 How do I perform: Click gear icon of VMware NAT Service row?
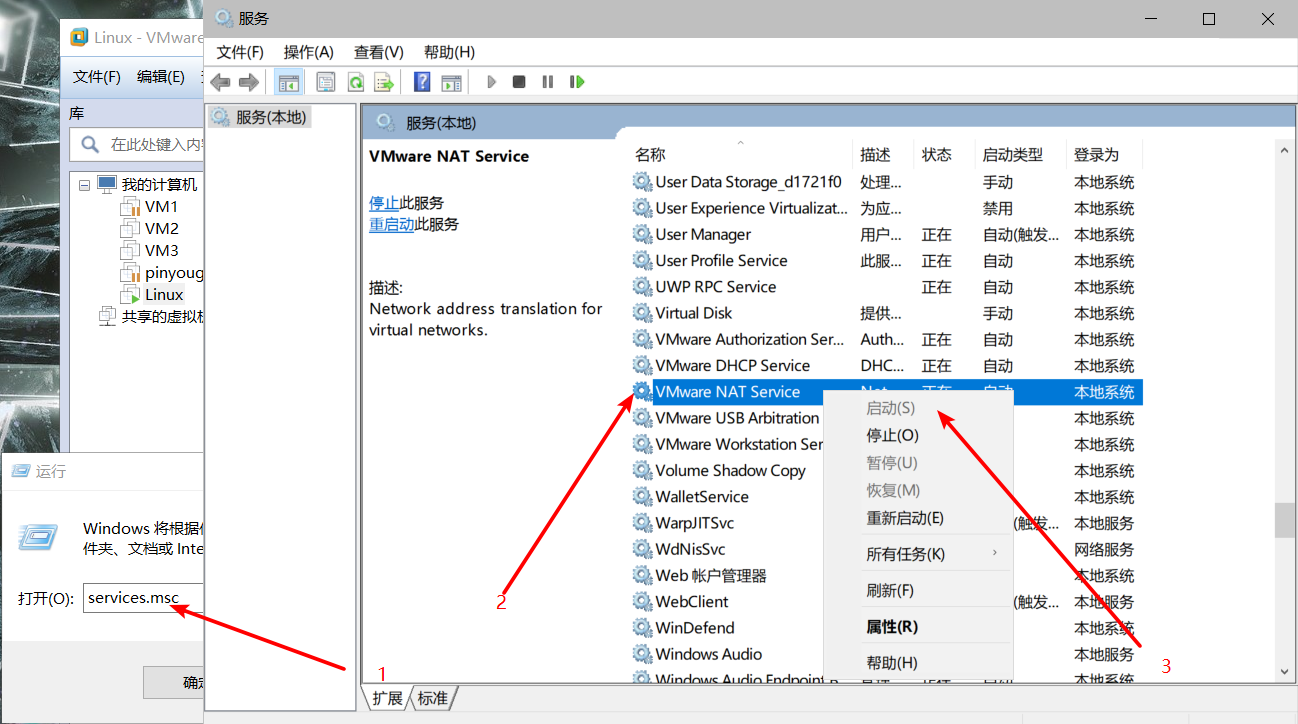[642, 392]
